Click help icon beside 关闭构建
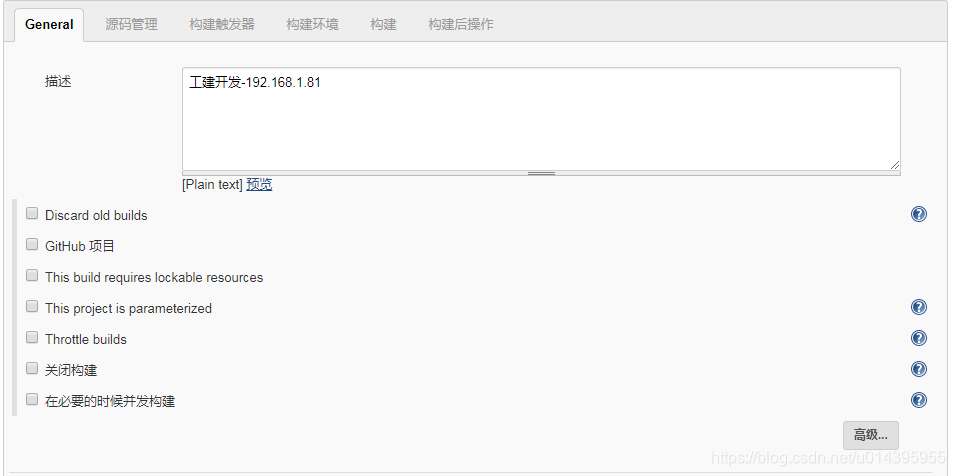The width and height of the screenshot is (955, 476). 918,369
